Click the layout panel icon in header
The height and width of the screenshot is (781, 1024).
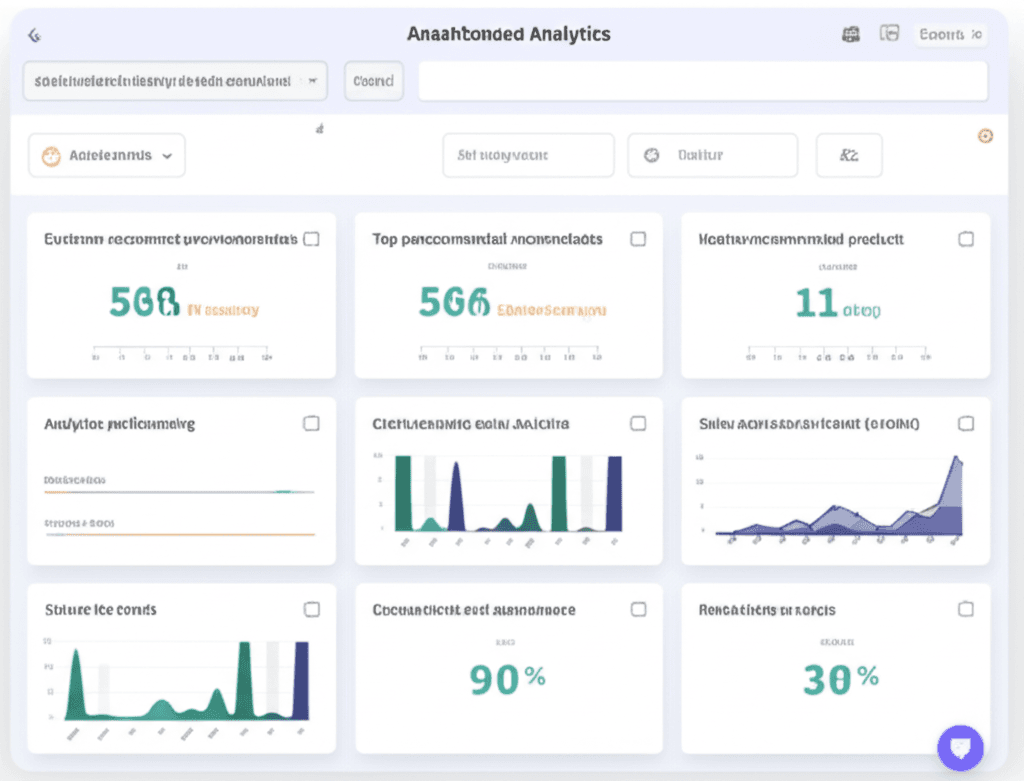[889, 33]
